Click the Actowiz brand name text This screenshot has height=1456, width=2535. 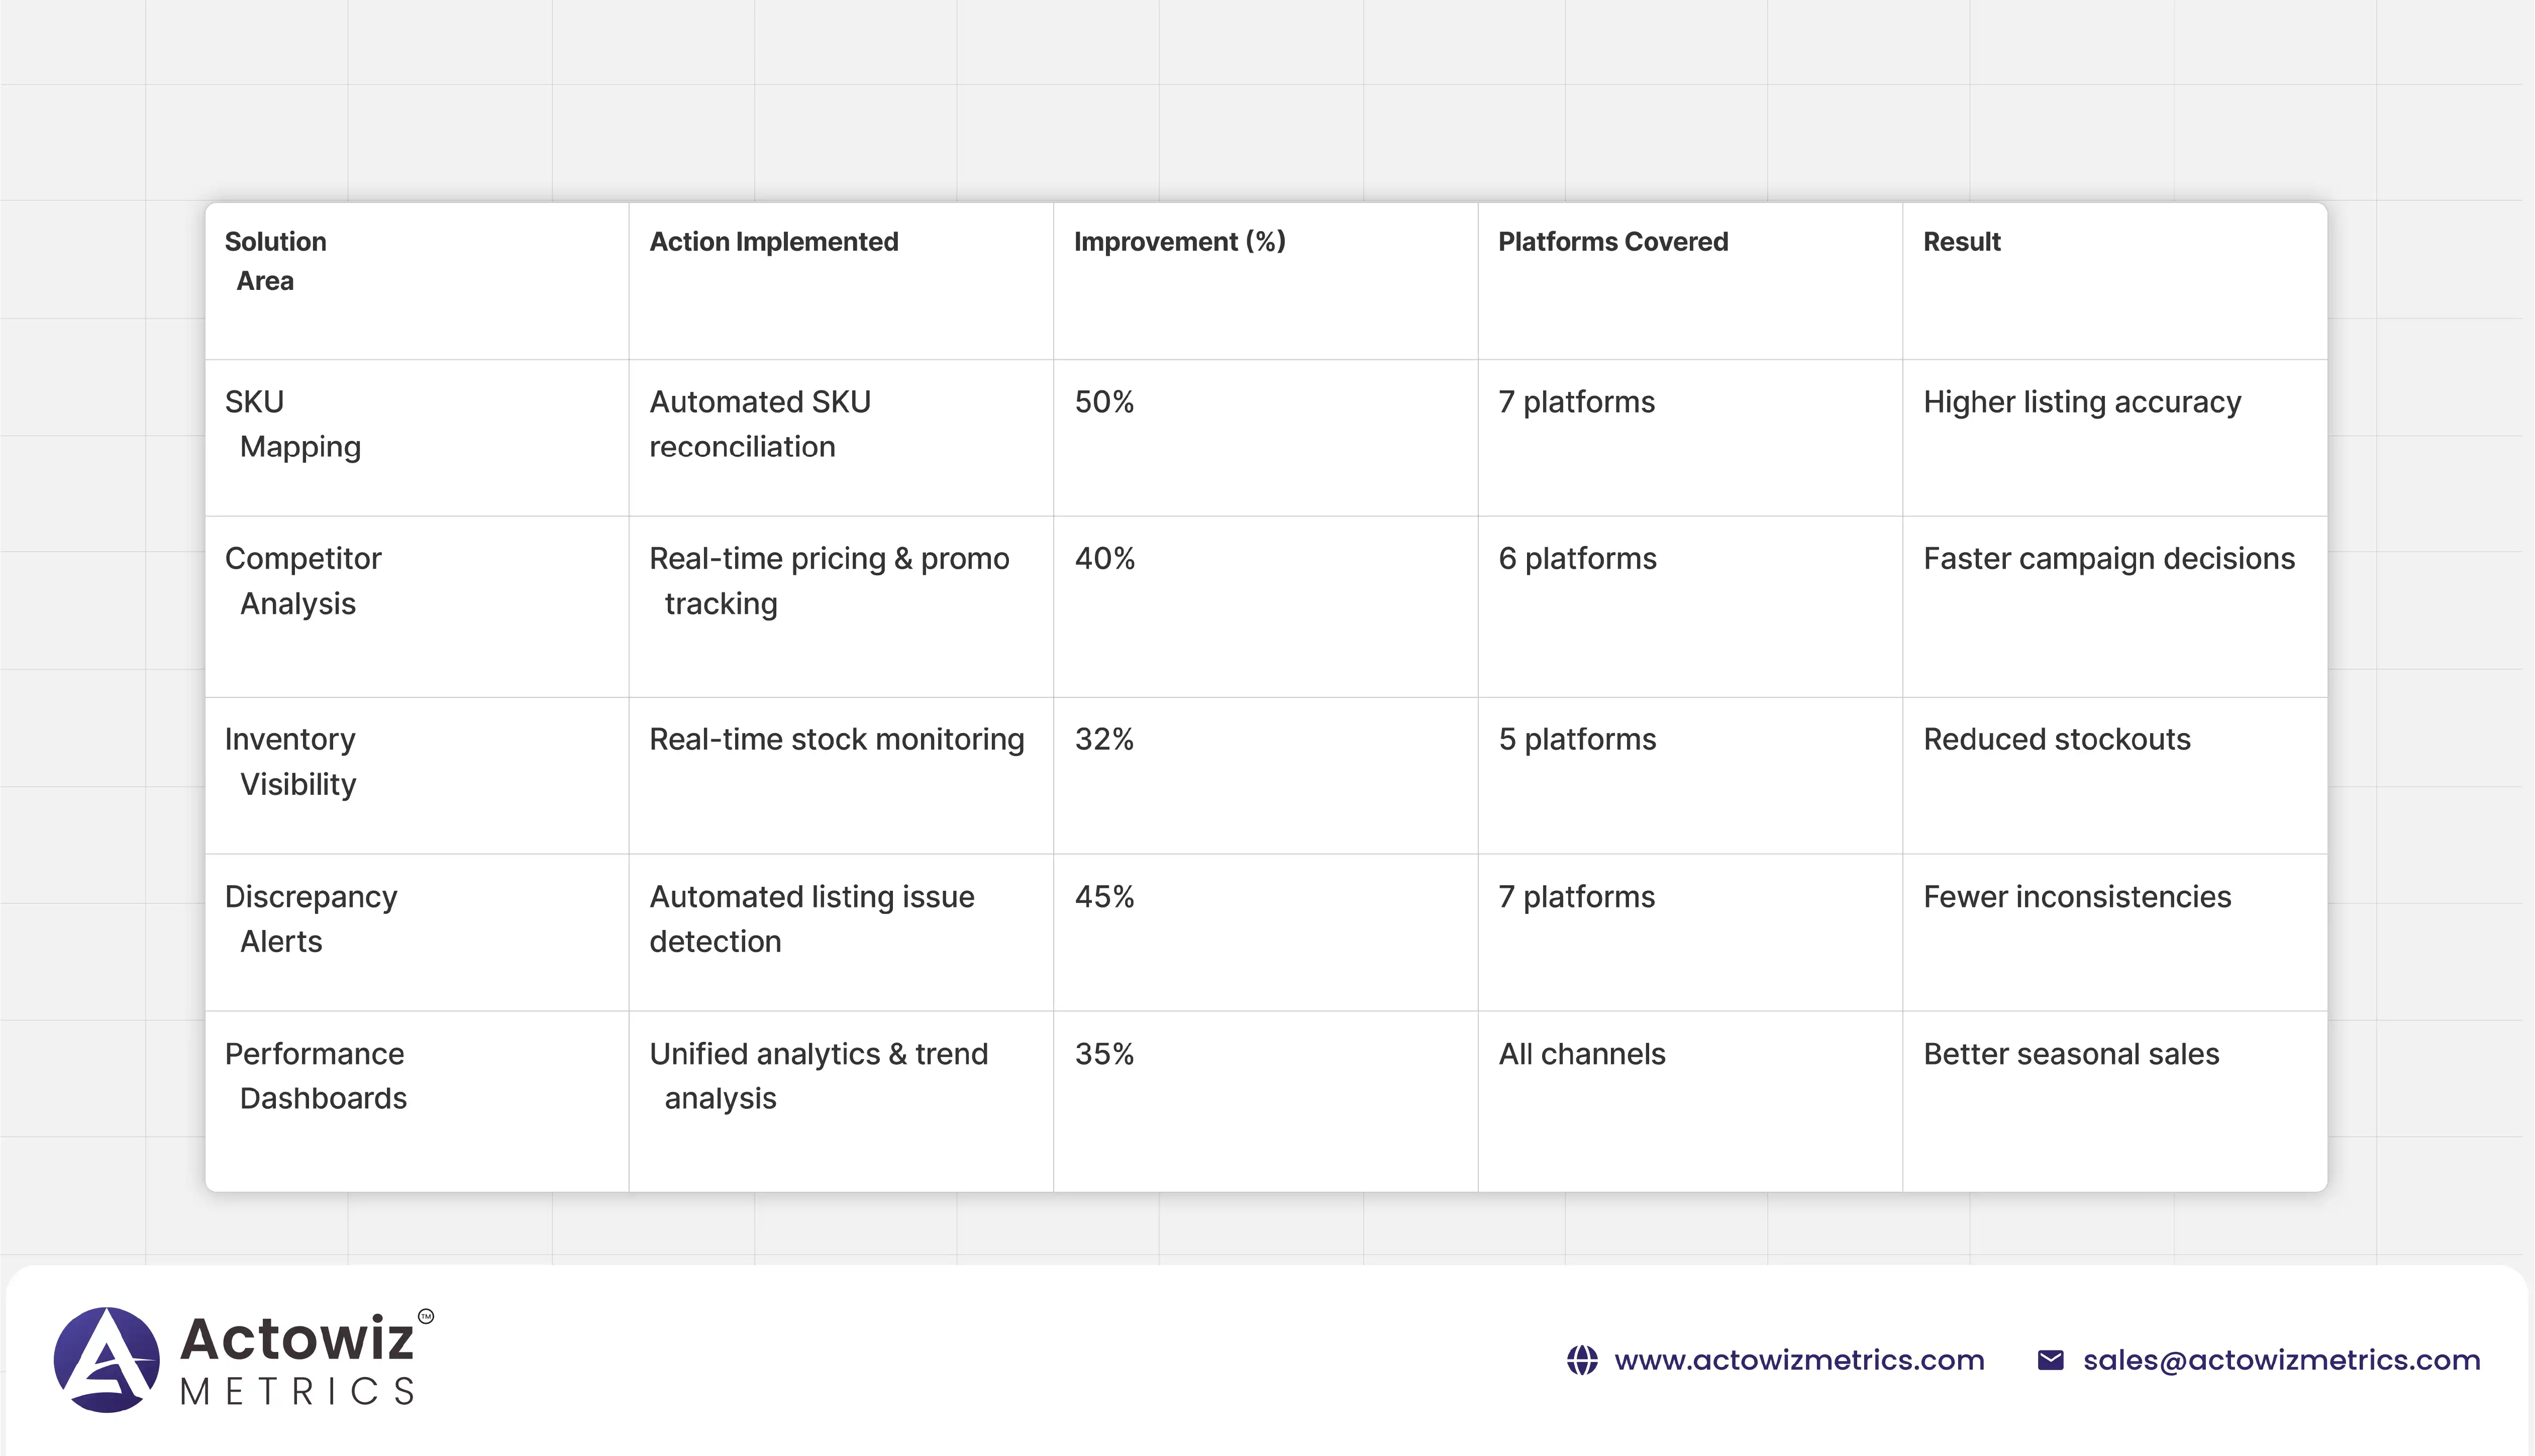(x=297, y=1338)
